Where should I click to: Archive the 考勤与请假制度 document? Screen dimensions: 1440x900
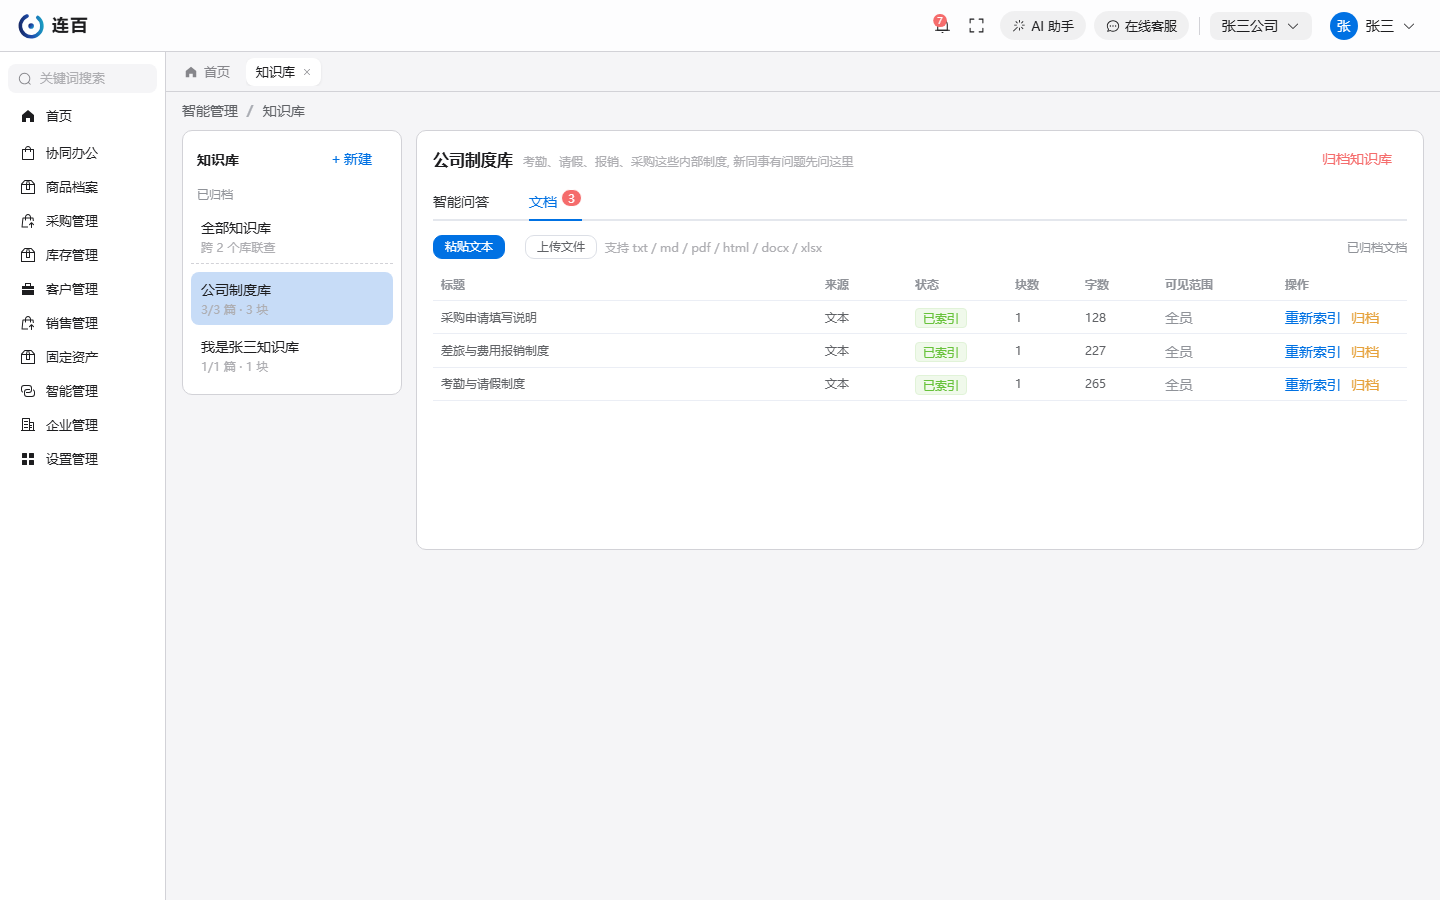click(x=1365, y=385)
